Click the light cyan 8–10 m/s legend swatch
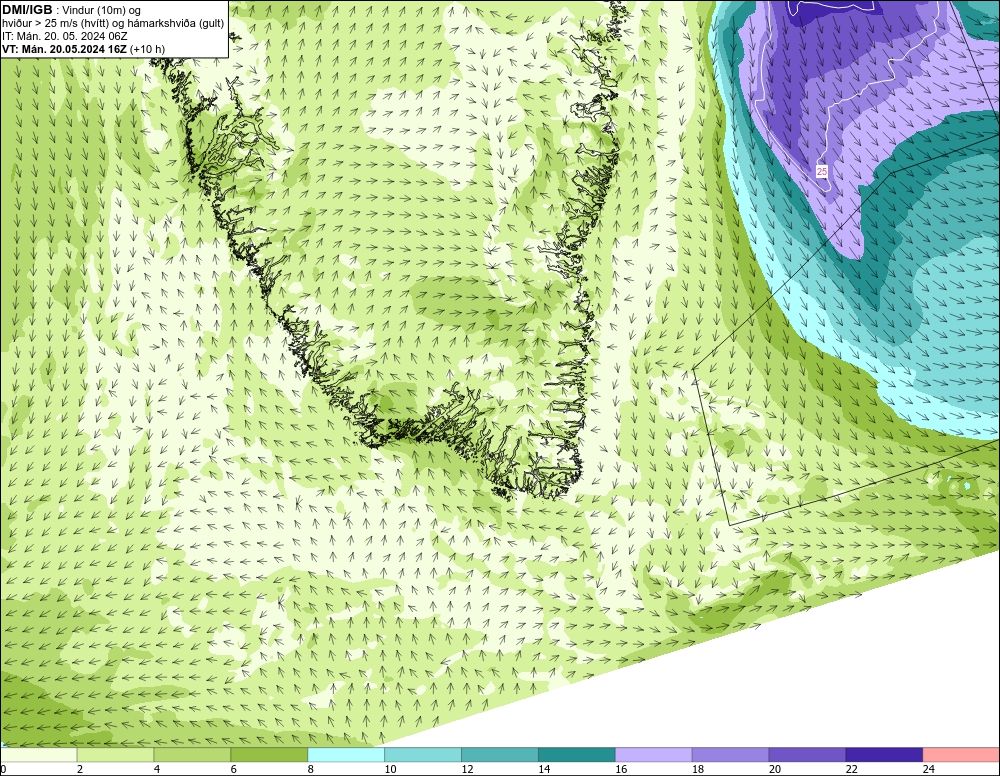The width and height of the screenshot is (1000, 776). [x=346, y=755]
